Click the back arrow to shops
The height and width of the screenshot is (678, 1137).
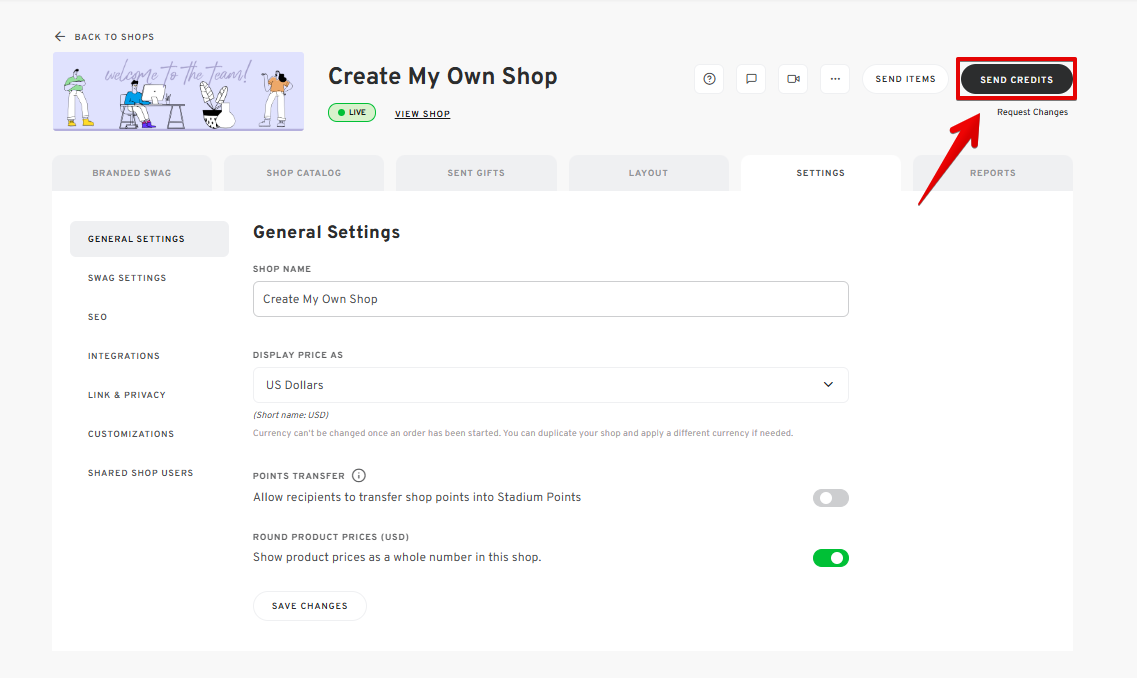tap(60, 37)
